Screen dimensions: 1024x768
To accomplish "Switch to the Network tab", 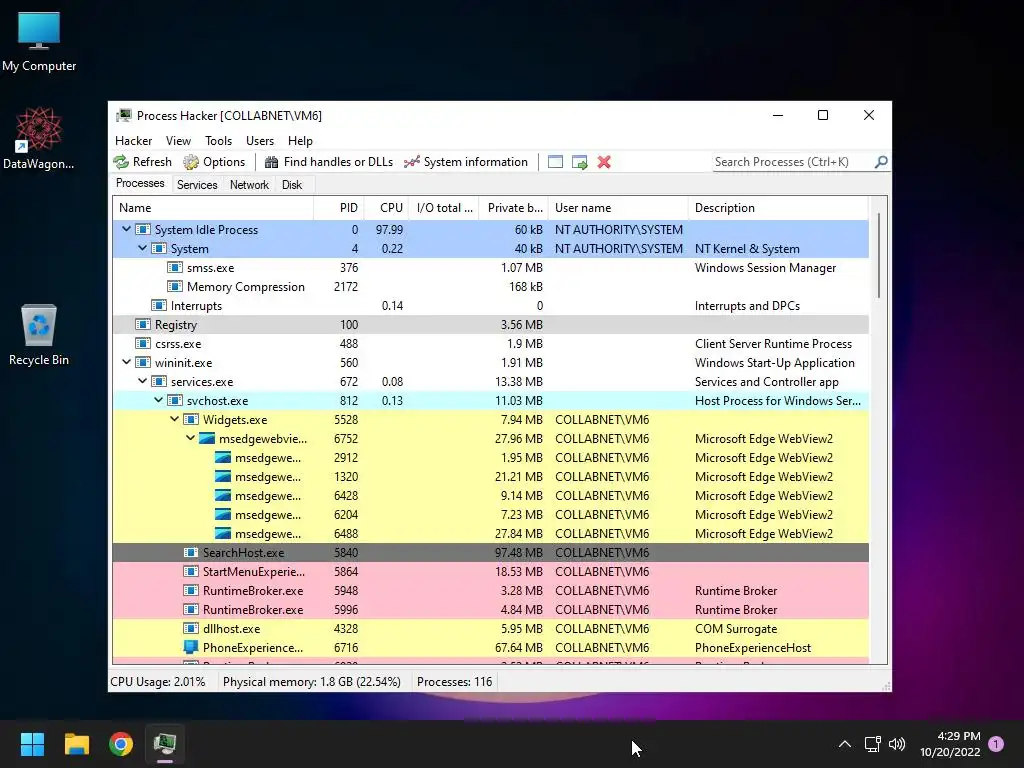I will [249, 185].
